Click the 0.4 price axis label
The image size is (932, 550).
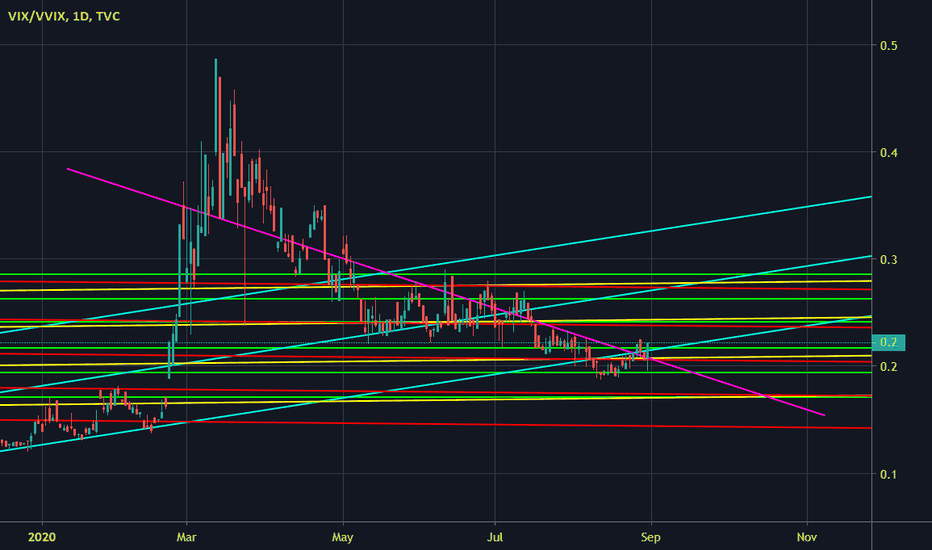pyautogui.click(x=889, y=153)
